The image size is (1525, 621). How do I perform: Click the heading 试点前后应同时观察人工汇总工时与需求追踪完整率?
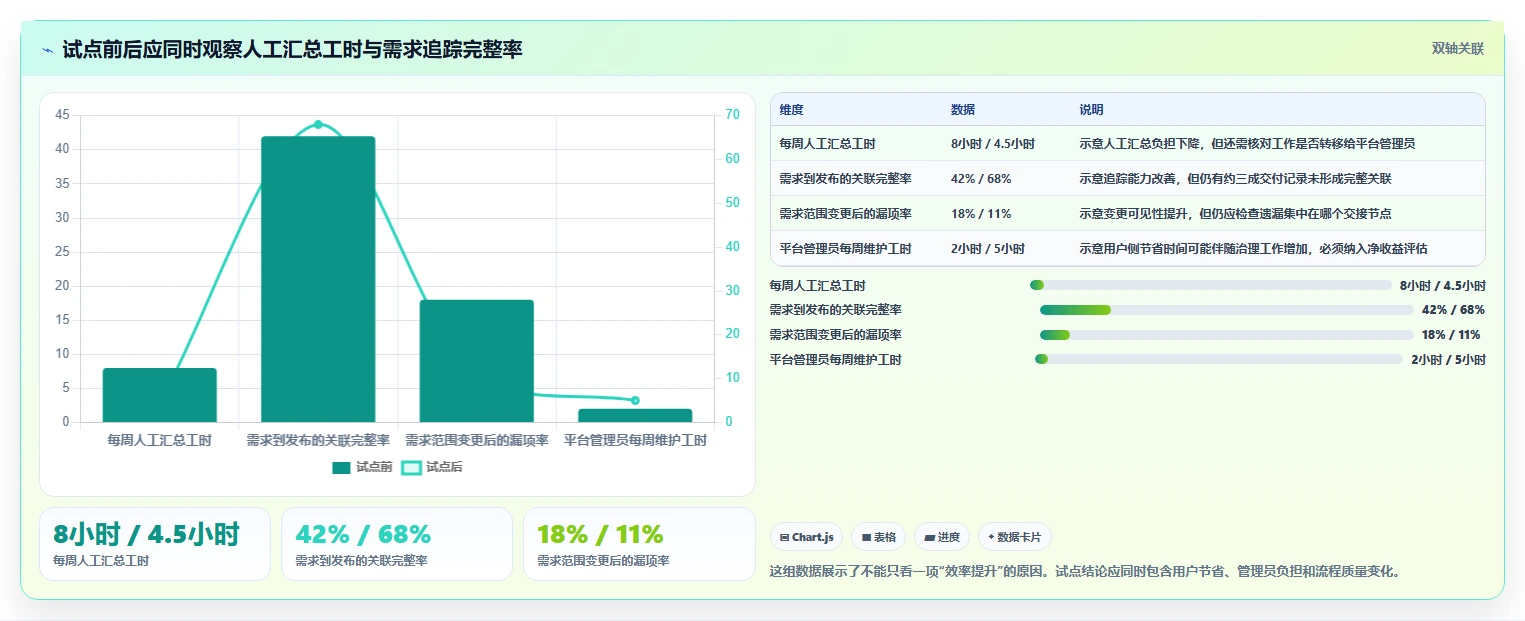292,50
